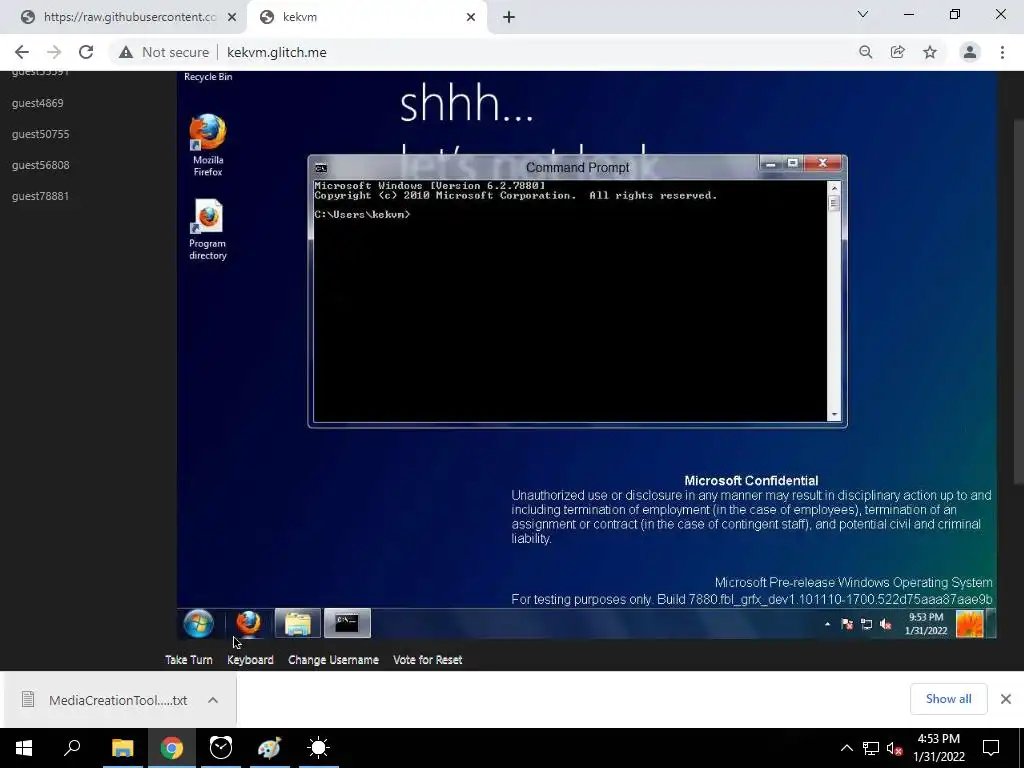Image resolution: width=1024 pixels, height=768 pixels.
Task: Click inside the Command Prompt console area
Action: click(570, 302)
